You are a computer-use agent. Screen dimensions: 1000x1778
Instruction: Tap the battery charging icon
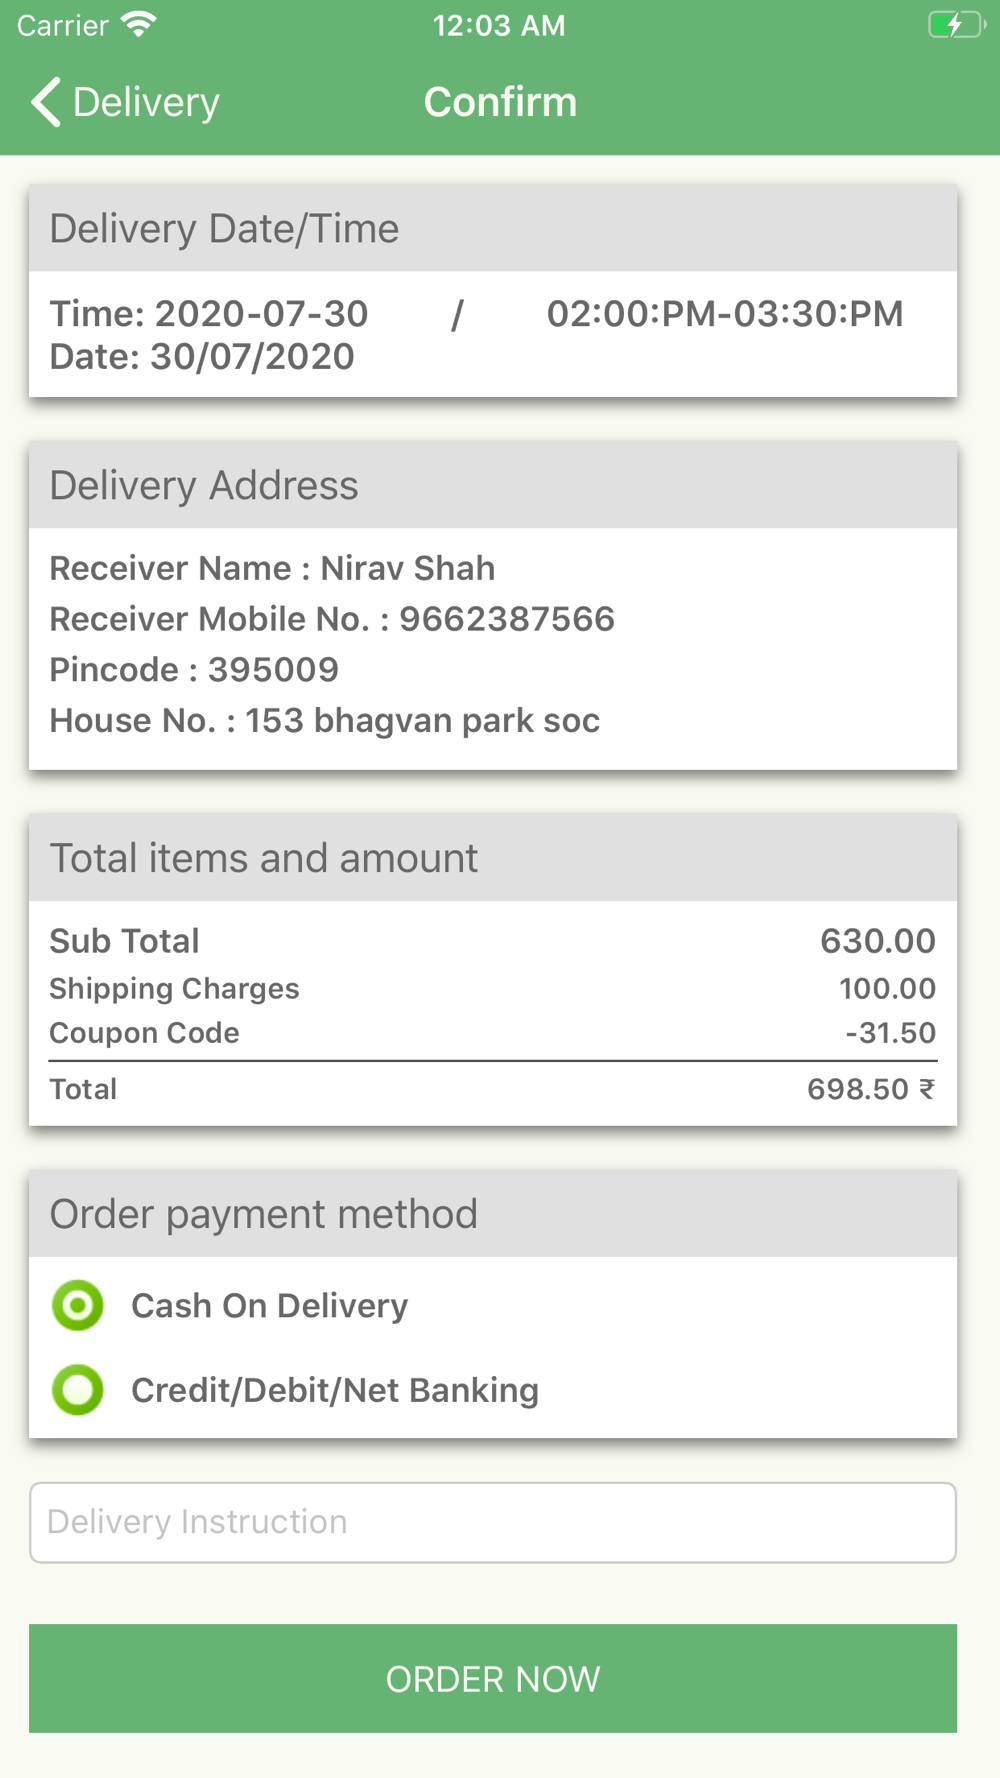pos(955,24)
